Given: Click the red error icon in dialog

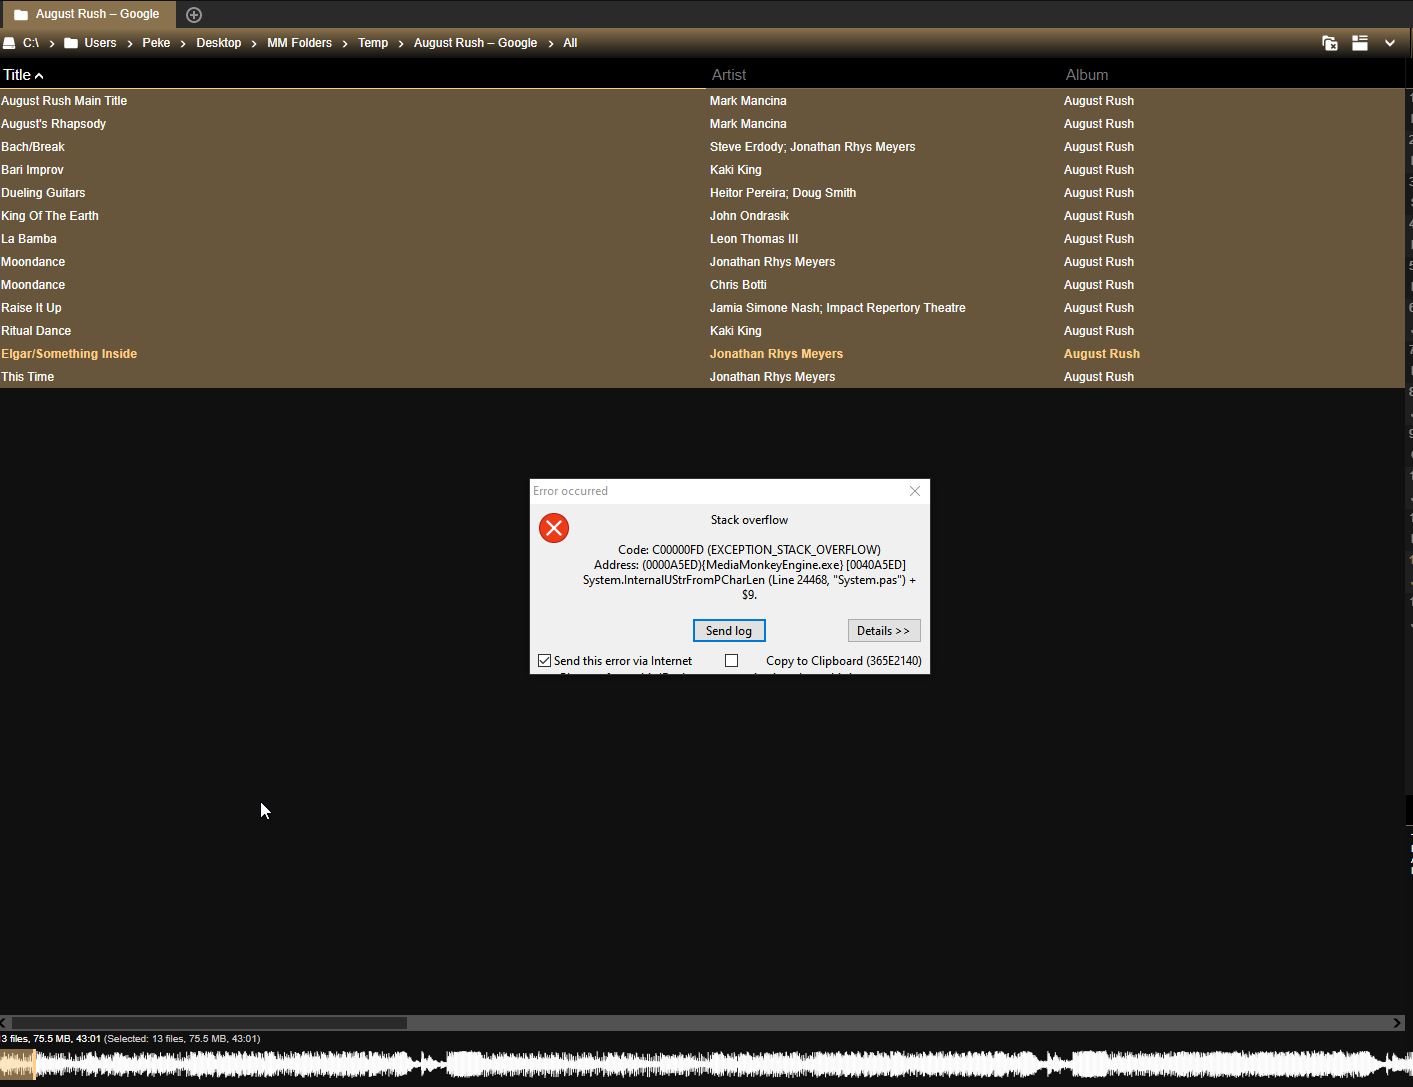Looking at the screenshot, I should point(554,528).
